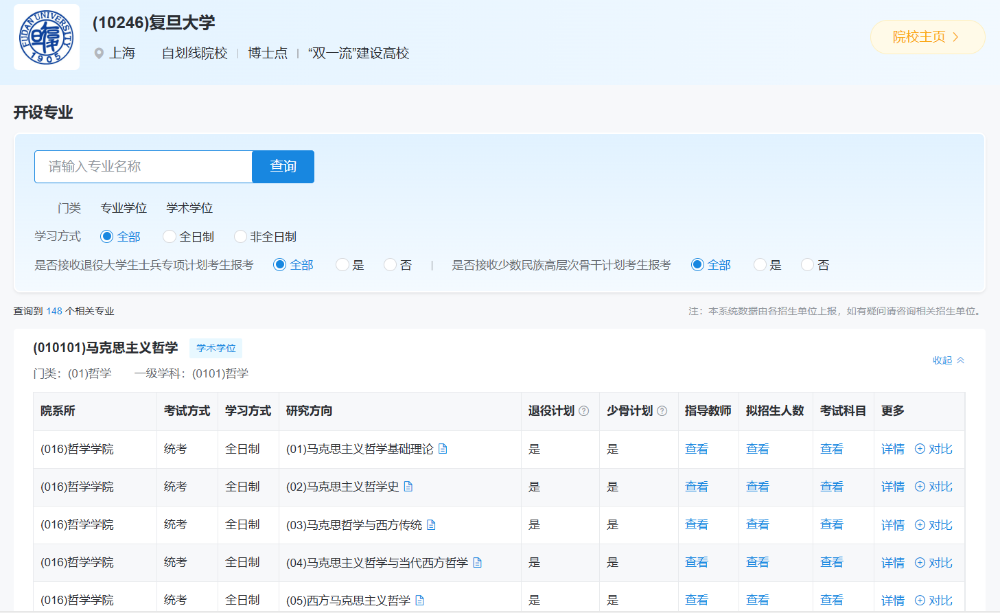This screenshot has width=1000, height=613.
Task: Click the Fudan University logo
Action: click(x=46, y=37)
